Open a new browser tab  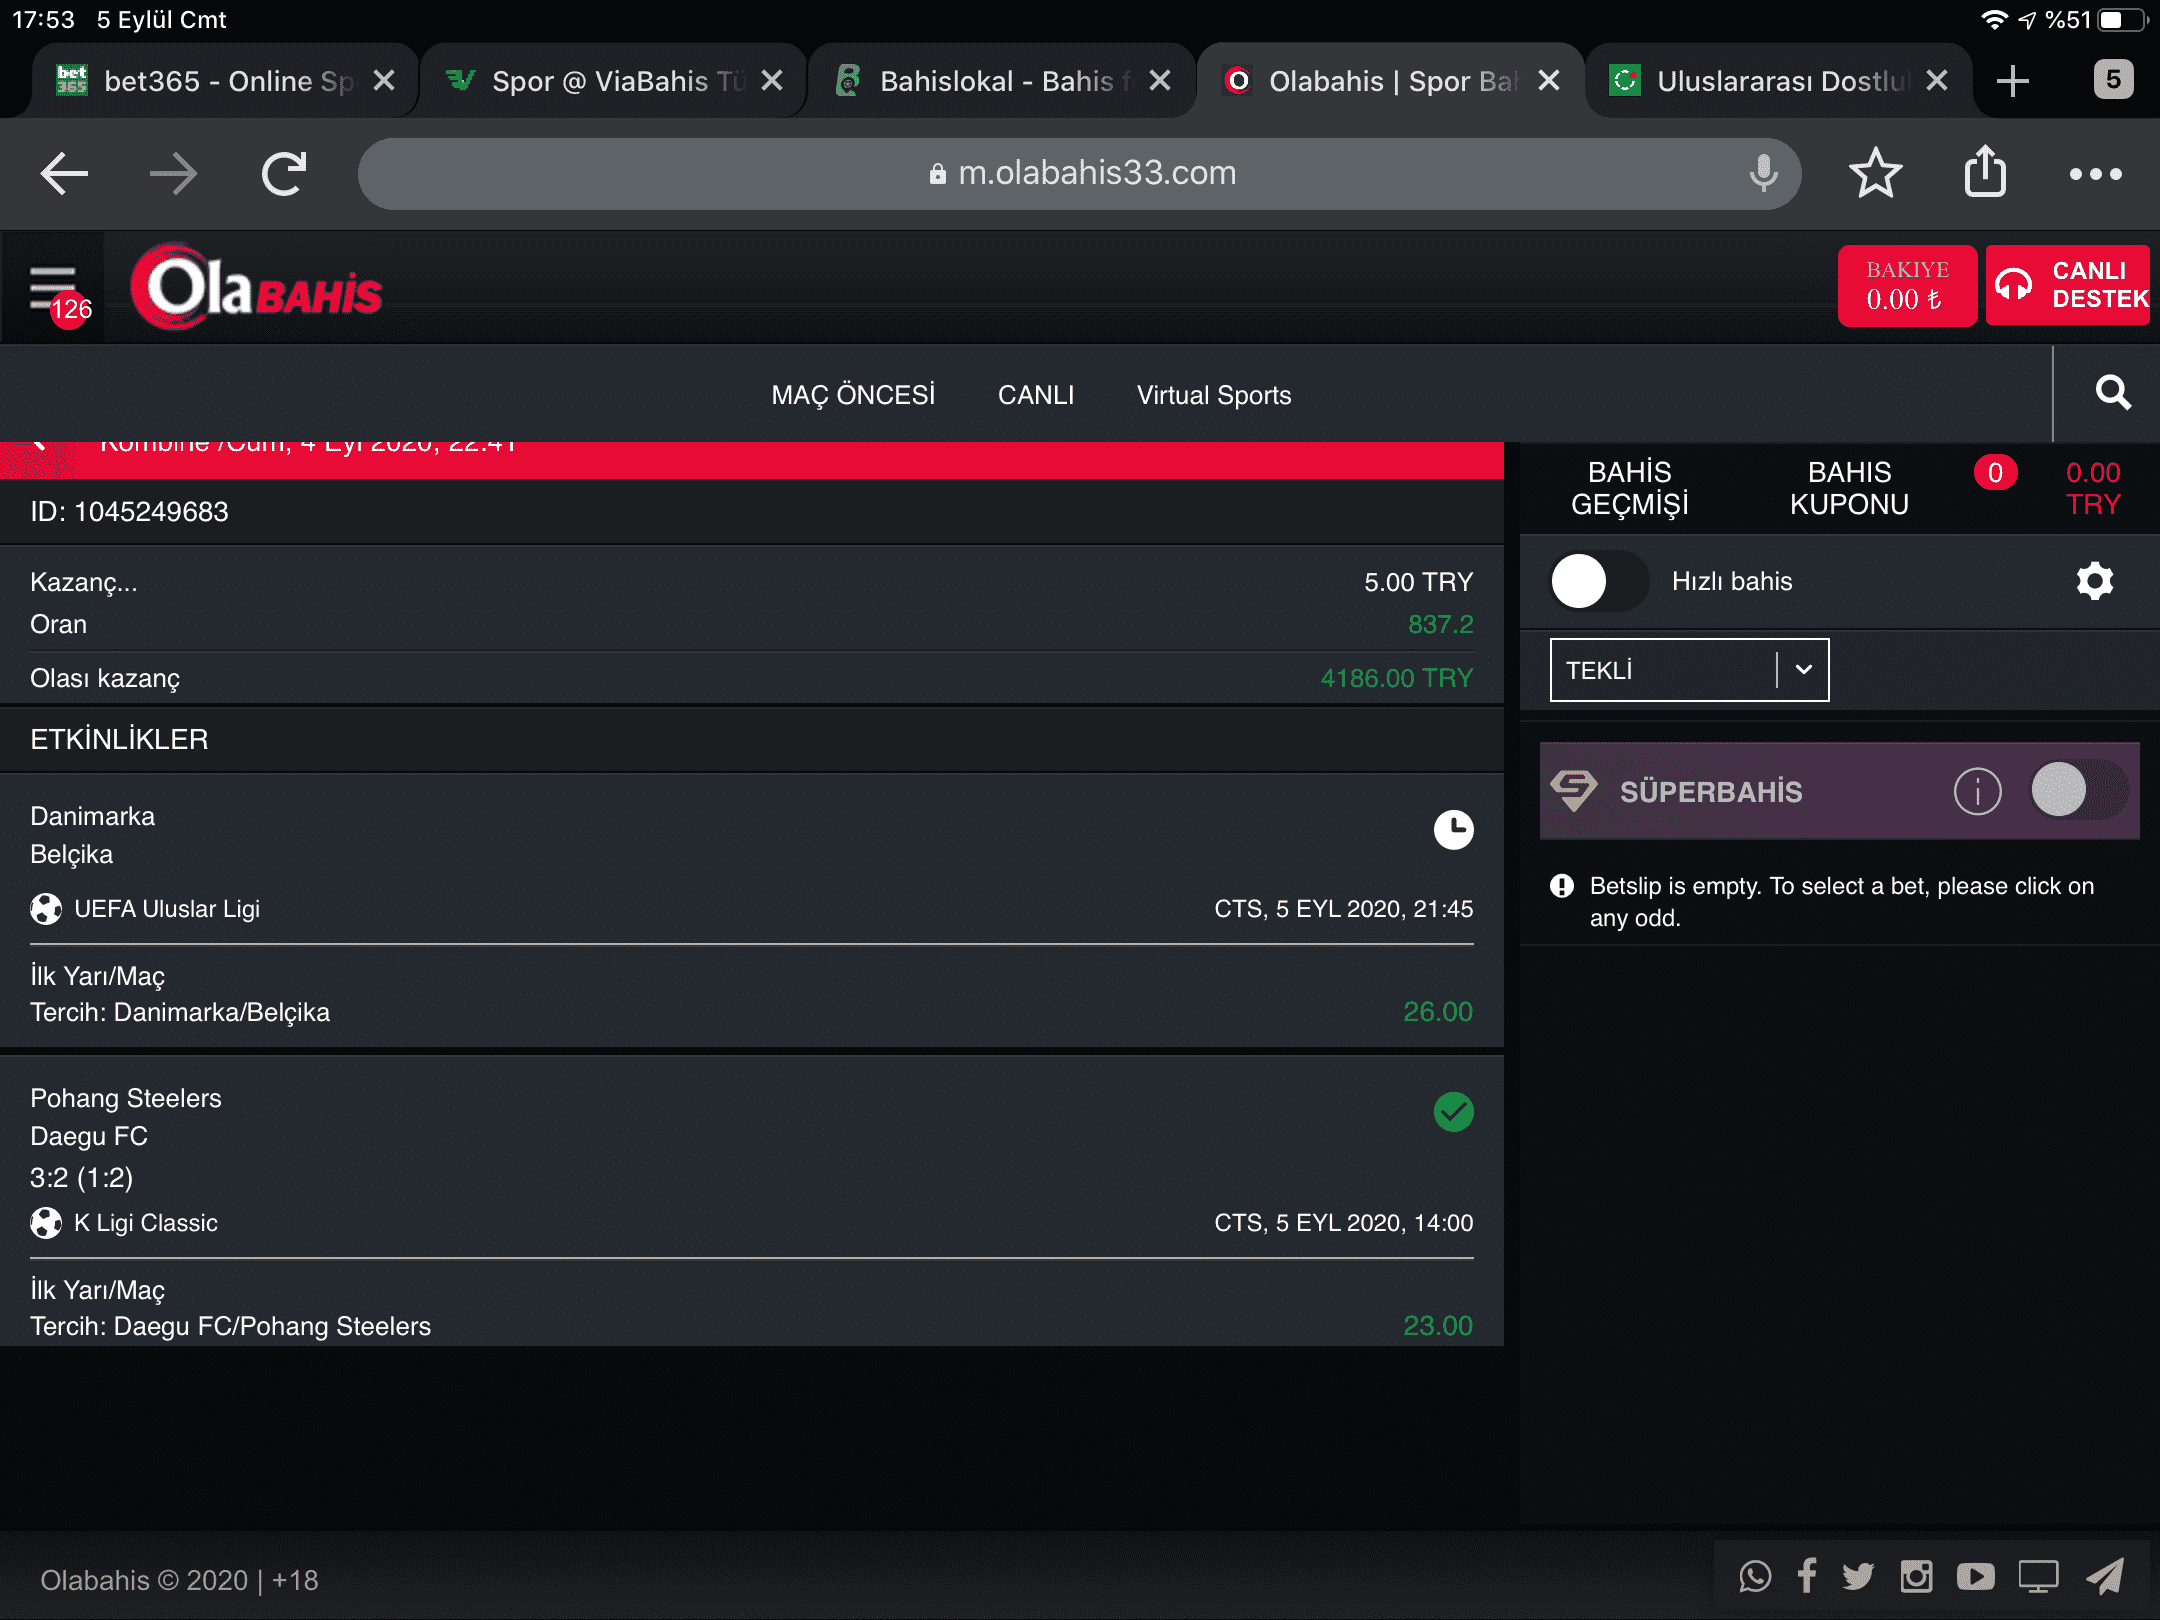click(x=2012, y=81)
